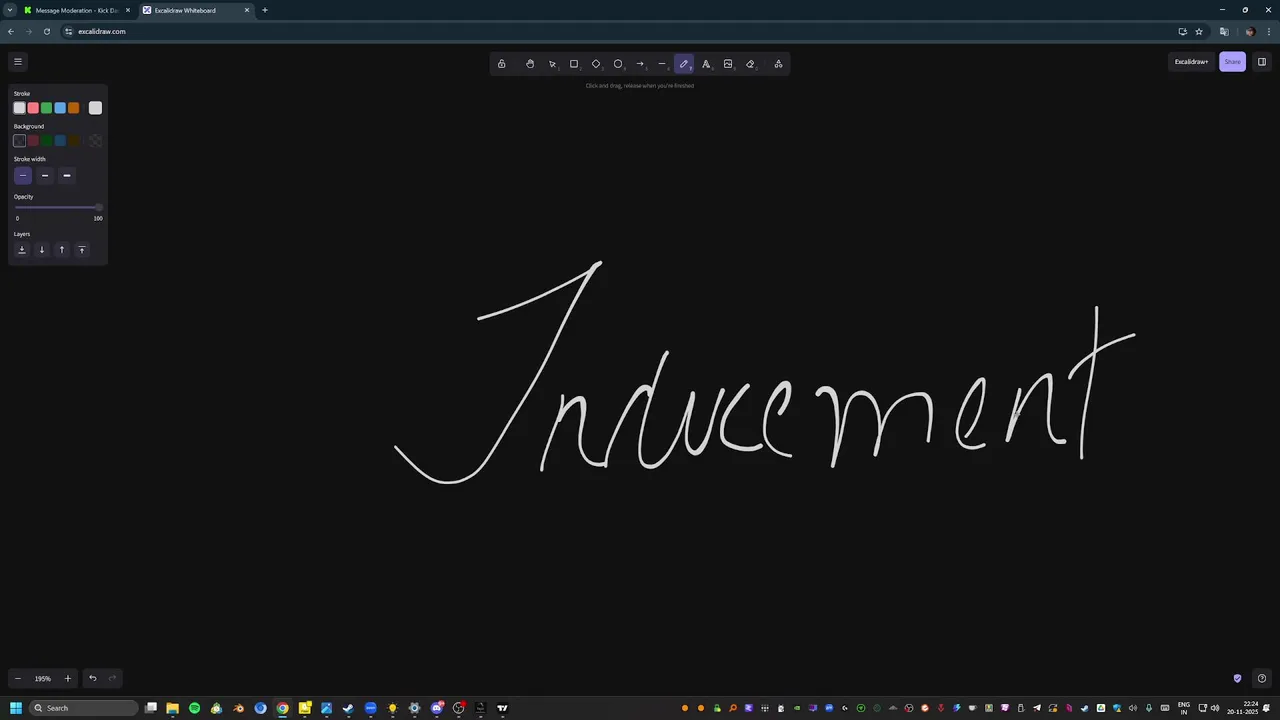Choose white stroke color swatch

pyautogui.click(x=19, y=108)
